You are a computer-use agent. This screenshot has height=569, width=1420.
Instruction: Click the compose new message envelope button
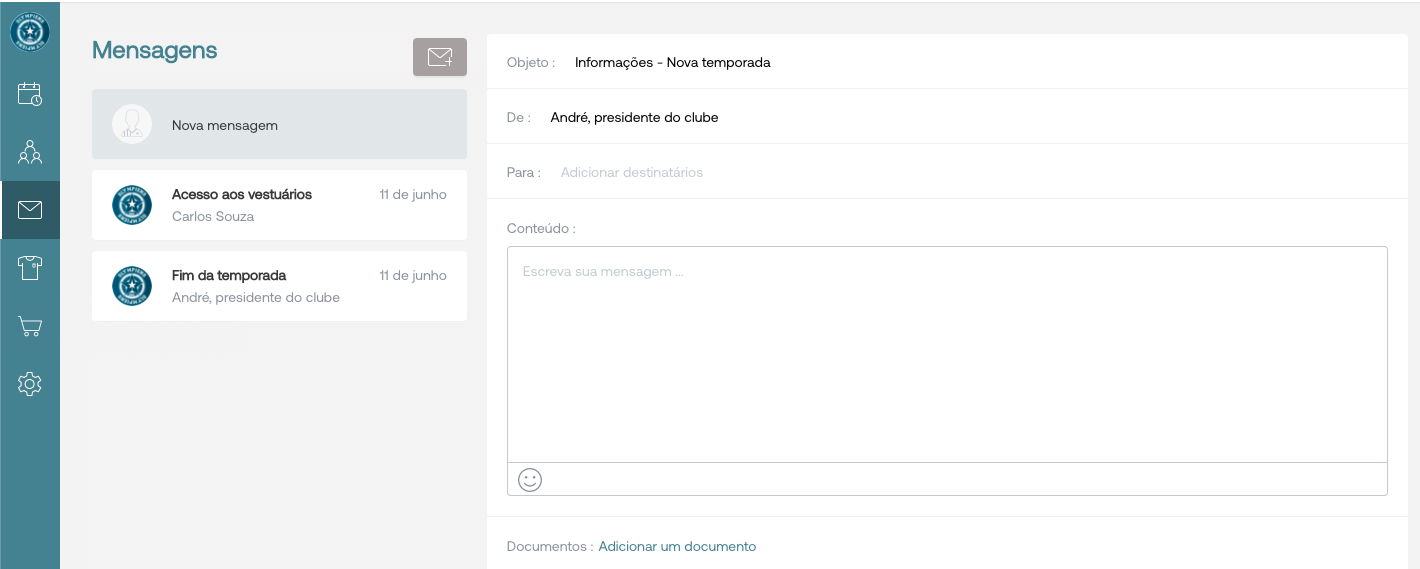tap(440, 57)
